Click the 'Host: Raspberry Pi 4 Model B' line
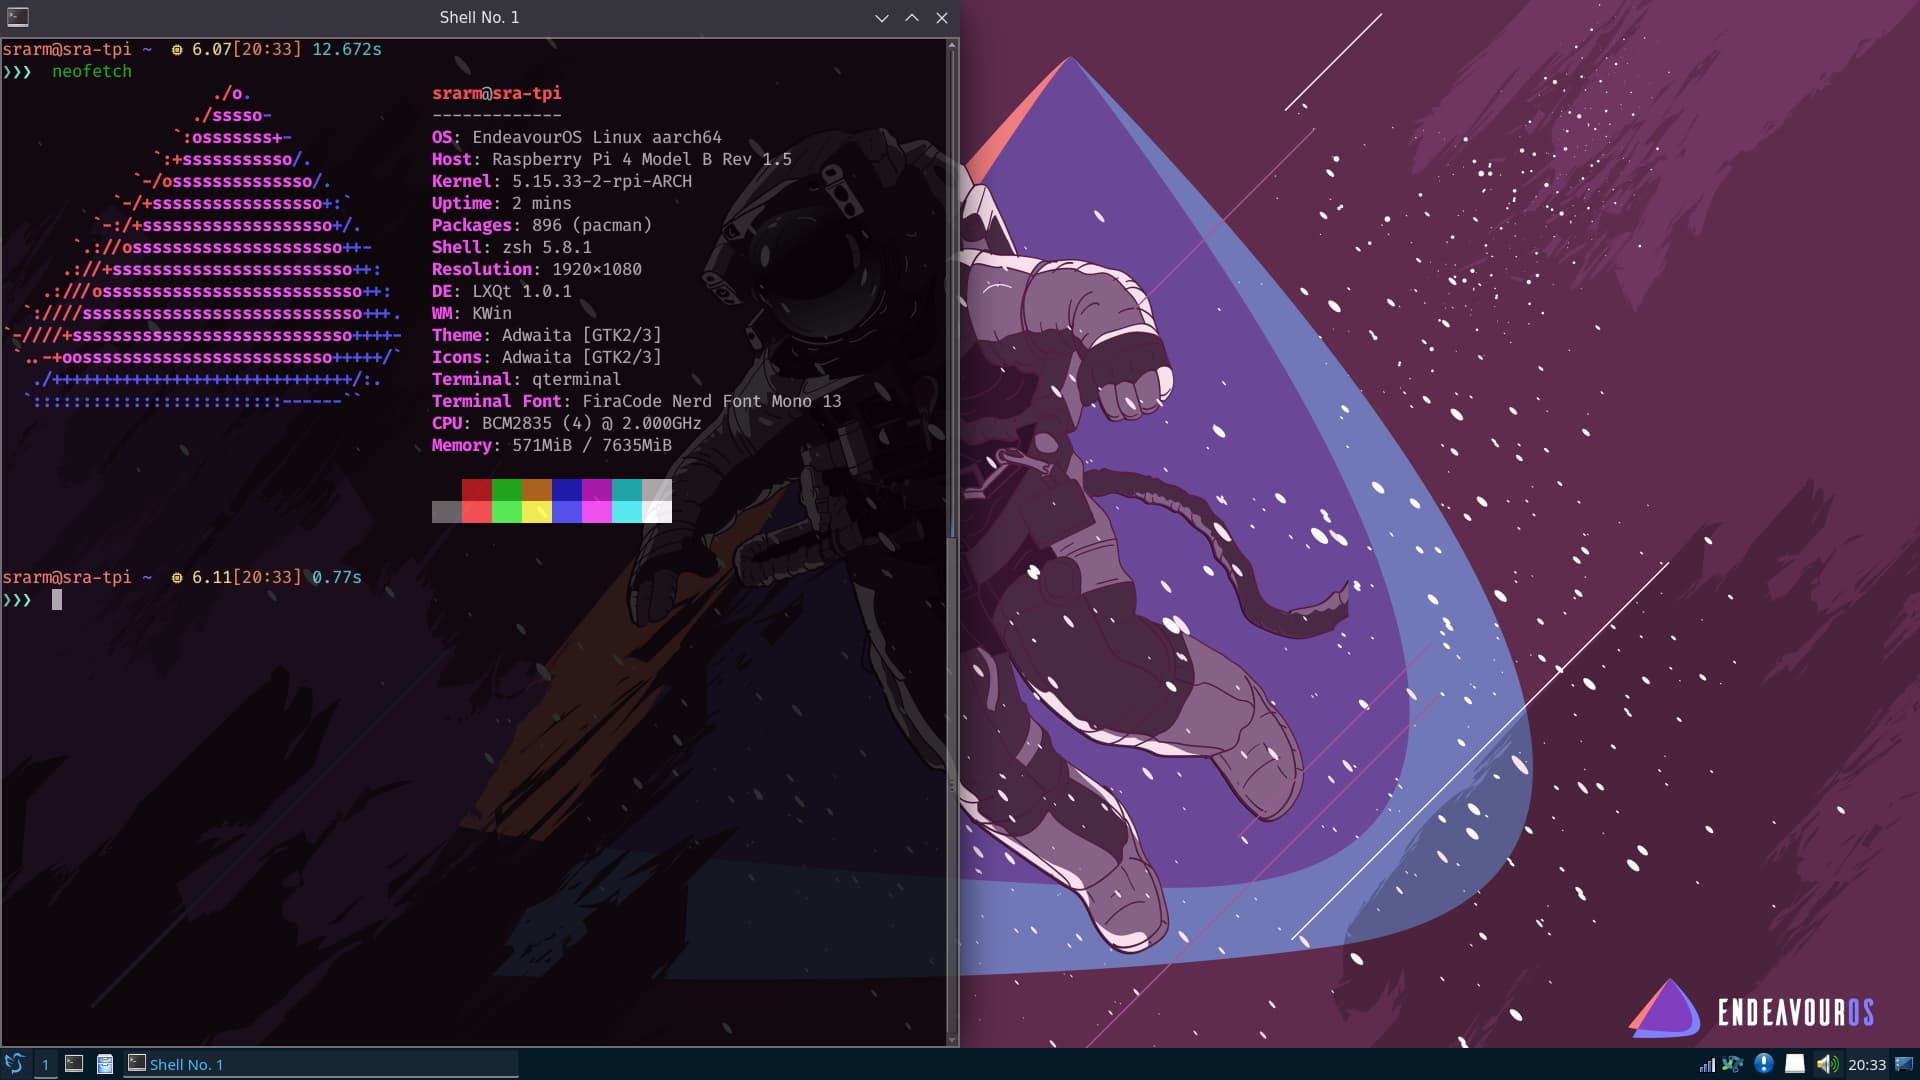 (612, 159)
